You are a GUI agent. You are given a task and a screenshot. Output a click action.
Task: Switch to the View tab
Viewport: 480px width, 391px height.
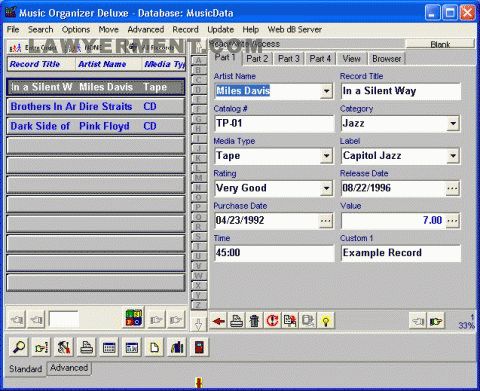pyautogui.click(x=351, y=59)
